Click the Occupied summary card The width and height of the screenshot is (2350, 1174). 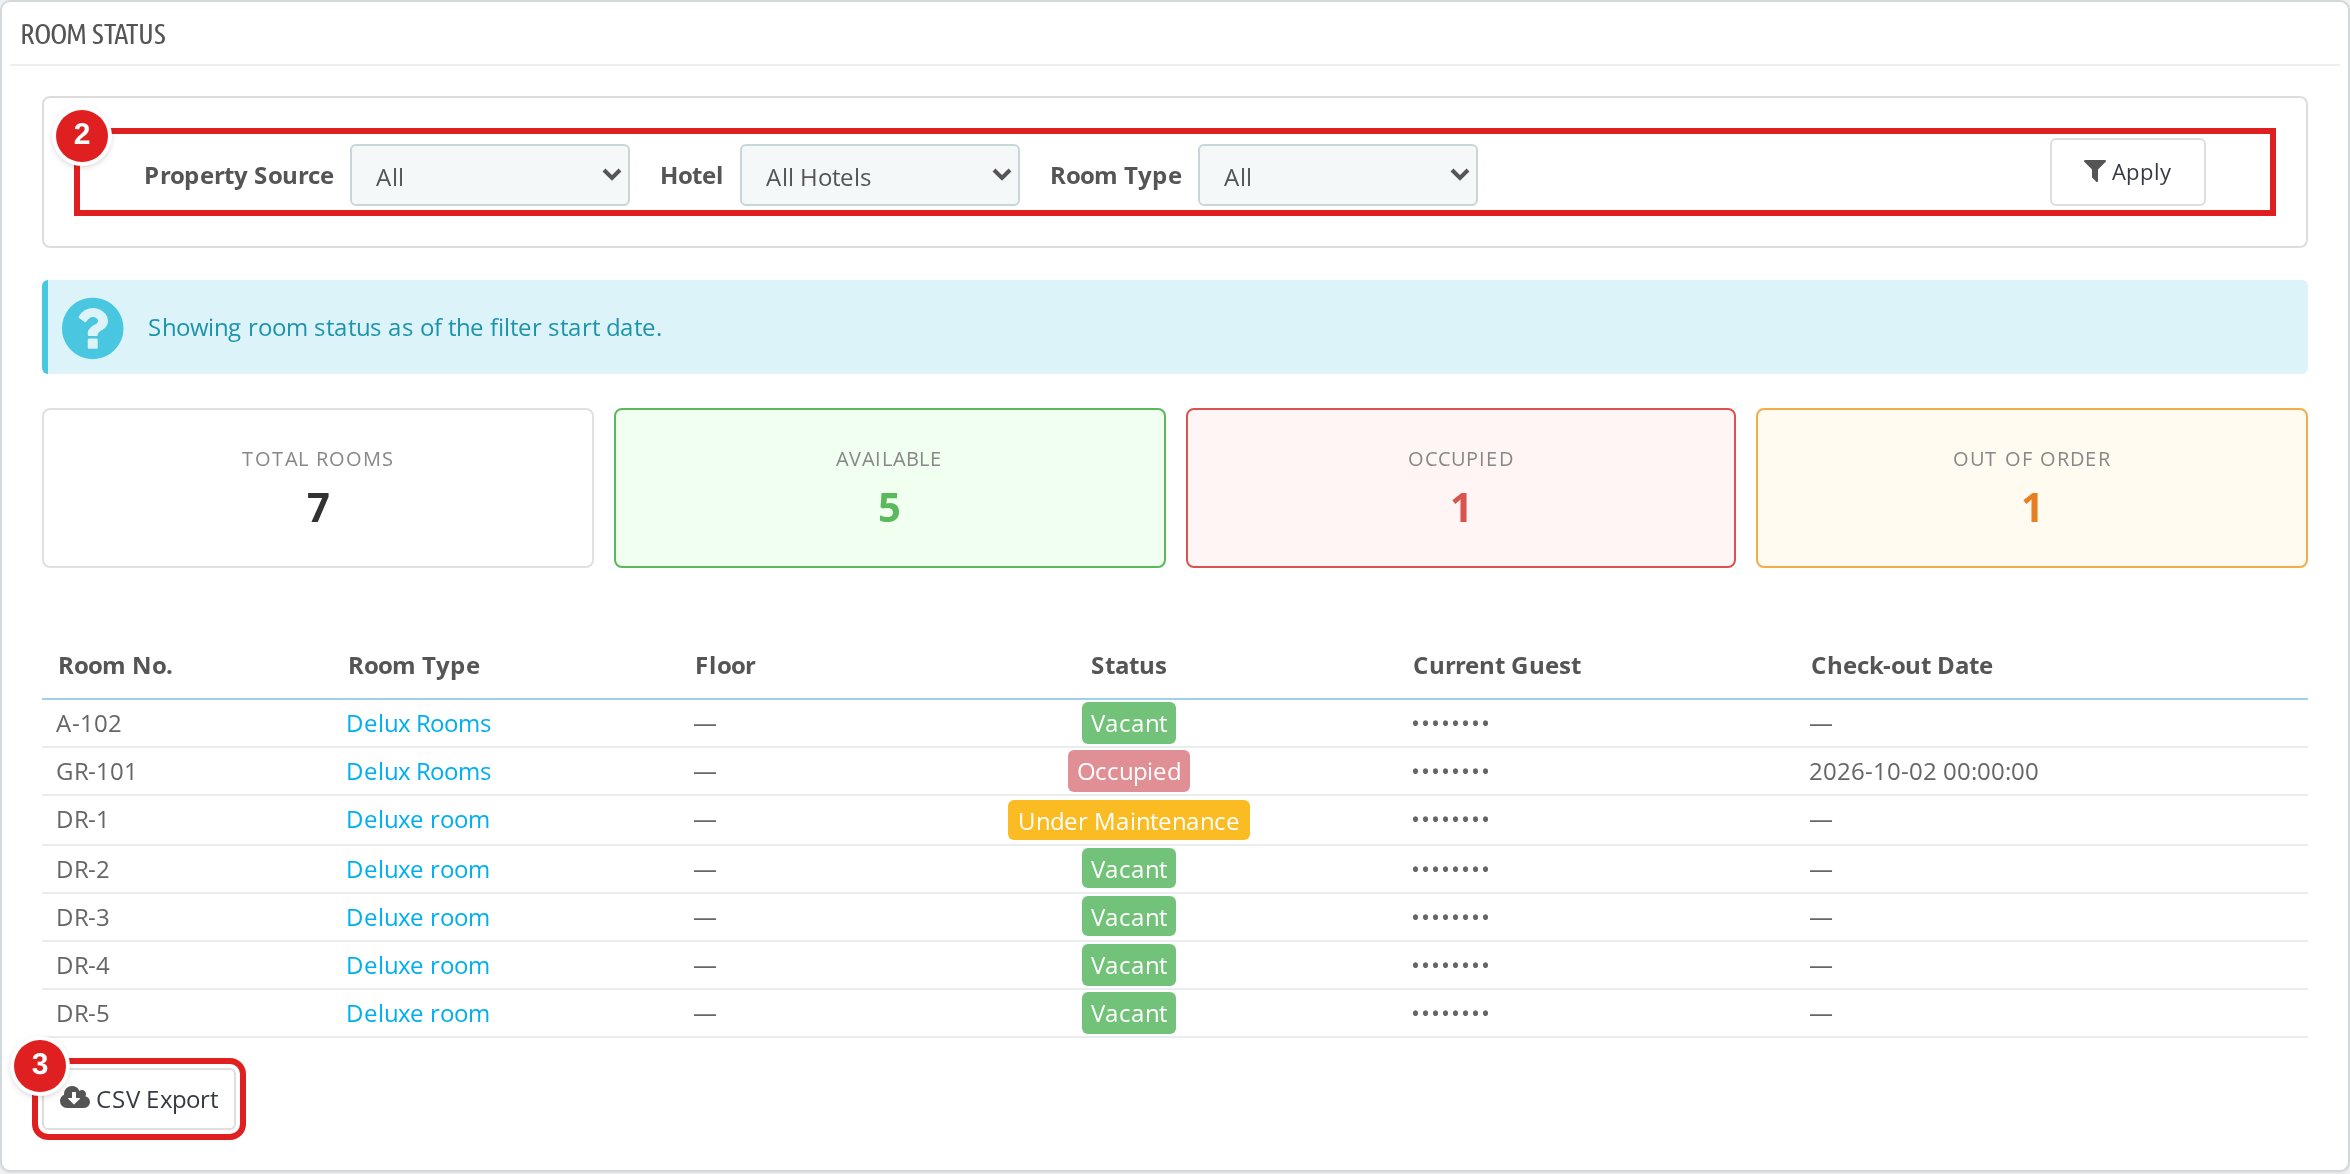[x=1461, y=488]
